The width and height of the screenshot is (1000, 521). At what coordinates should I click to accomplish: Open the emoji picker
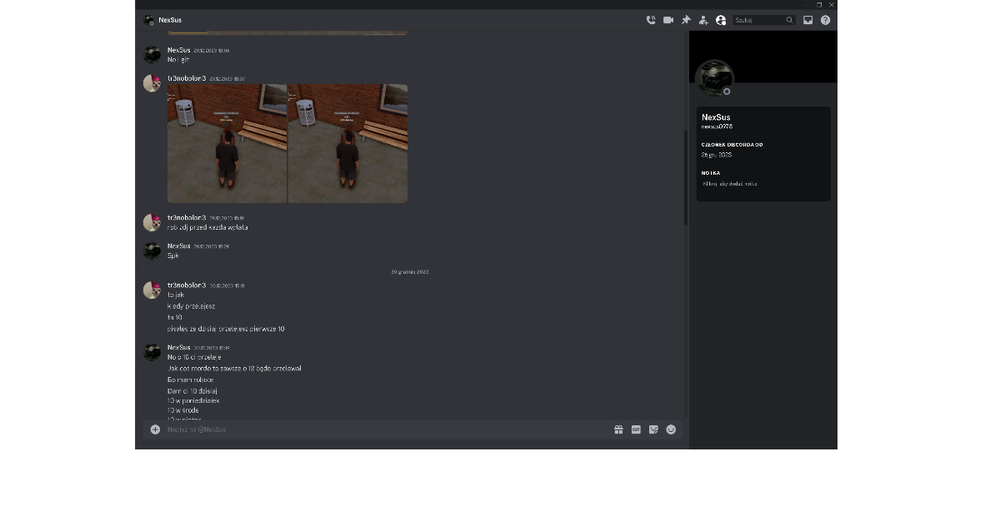671,429
